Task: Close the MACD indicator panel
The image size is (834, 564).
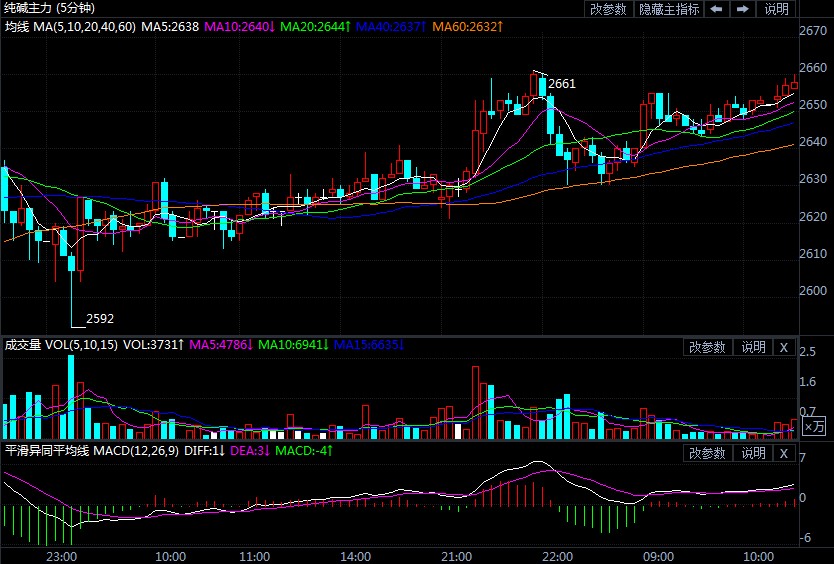Action: click(784, 453)
